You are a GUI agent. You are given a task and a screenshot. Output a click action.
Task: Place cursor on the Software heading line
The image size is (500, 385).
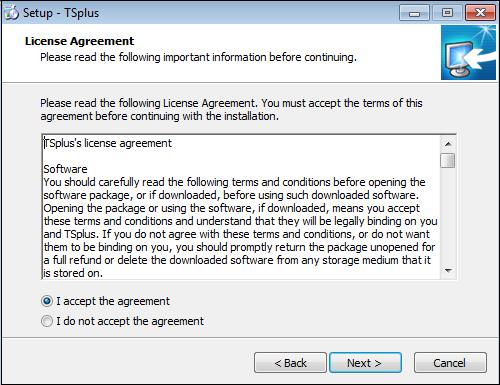coord(65,169)
